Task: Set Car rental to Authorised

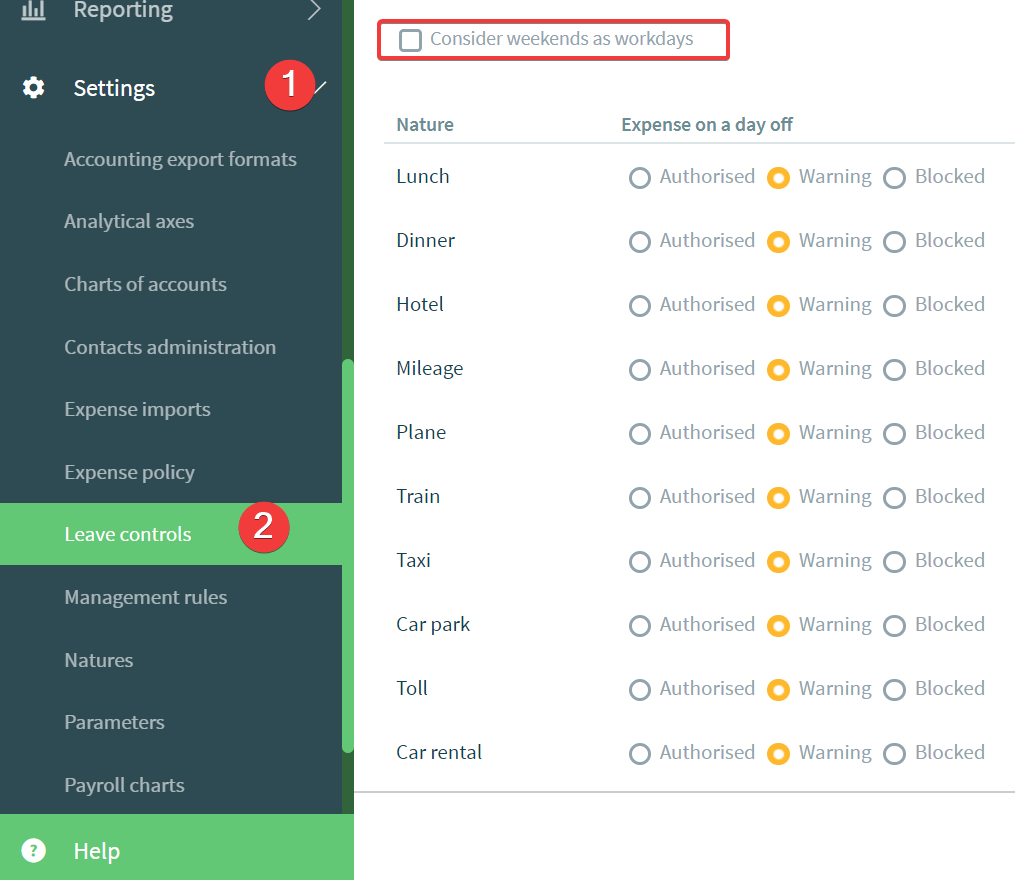Action: click(x=640, y=754)
